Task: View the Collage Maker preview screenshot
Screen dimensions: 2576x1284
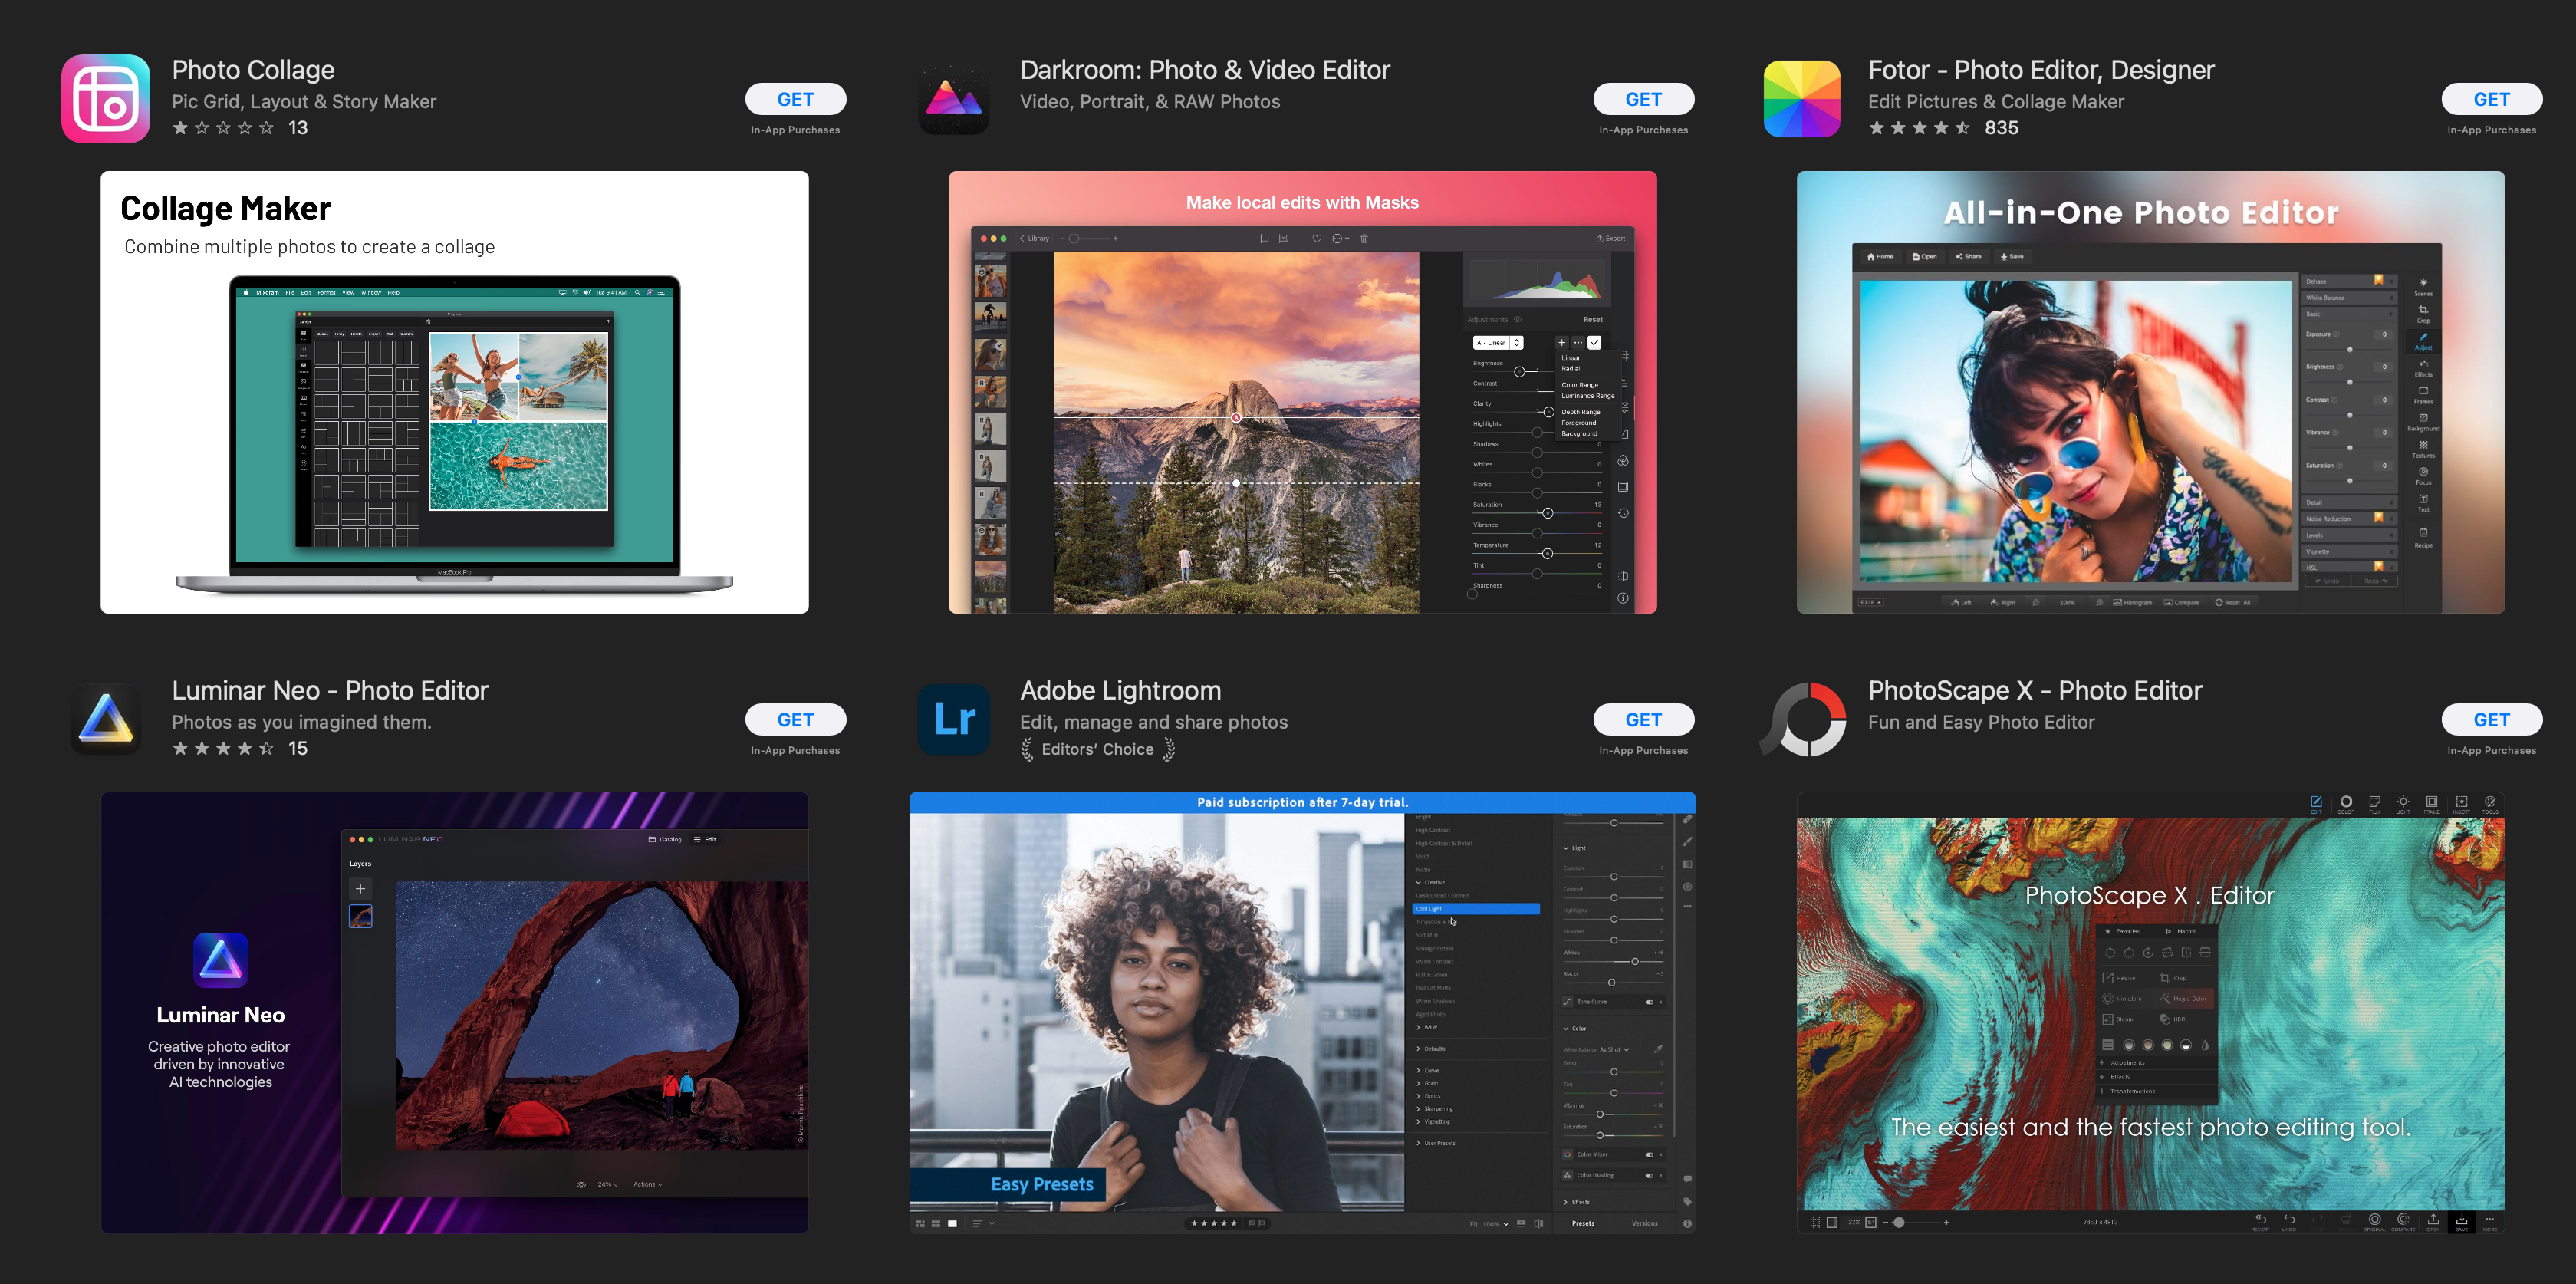Action: tap(454, 392)
